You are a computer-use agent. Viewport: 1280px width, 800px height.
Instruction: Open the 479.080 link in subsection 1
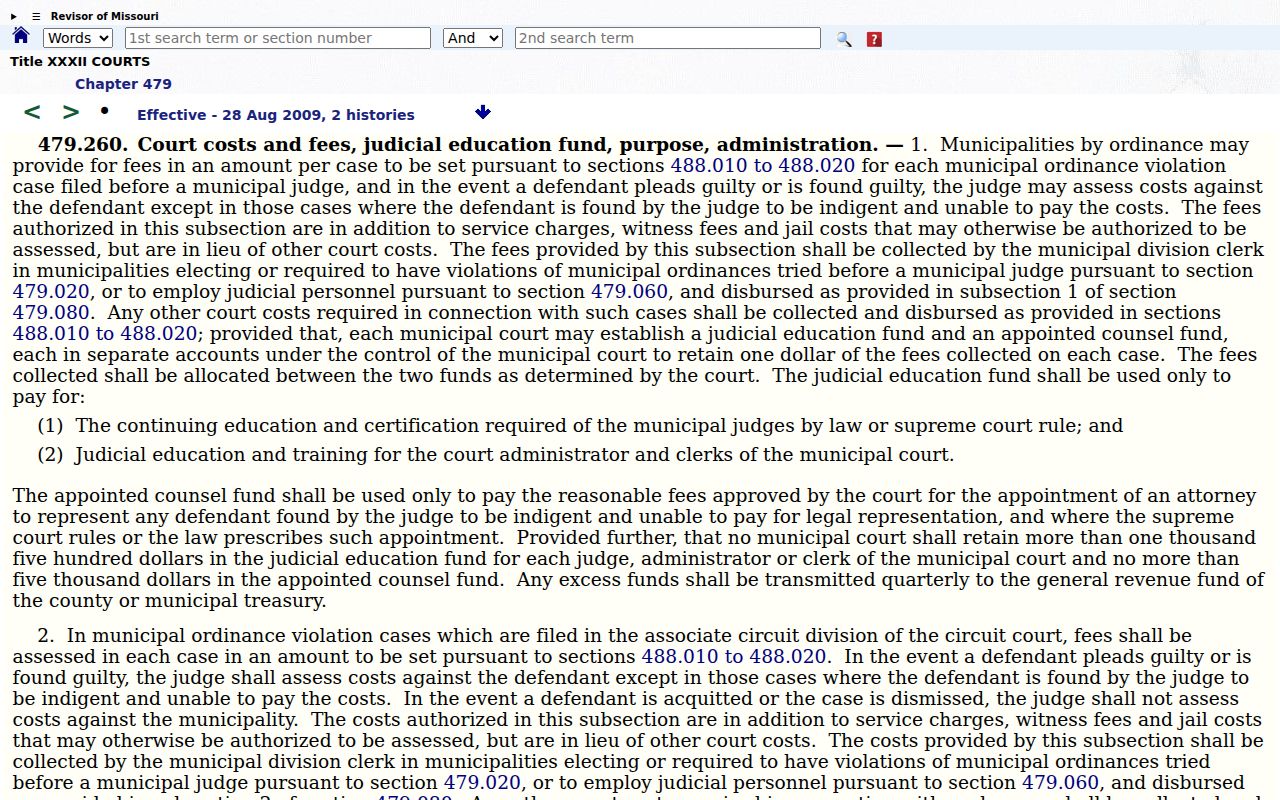51,313
